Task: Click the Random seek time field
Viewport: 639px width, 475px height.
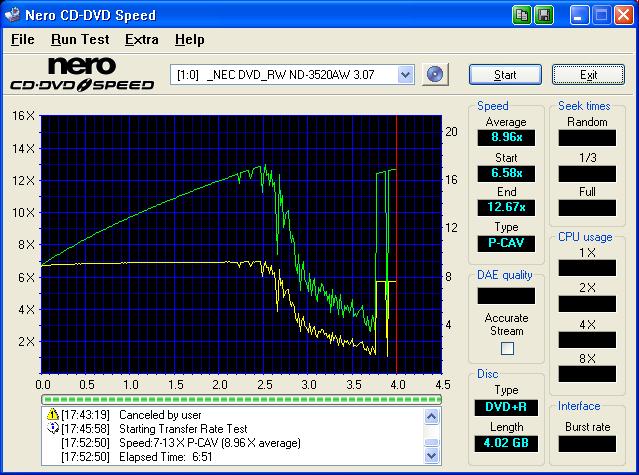Action: (587, 138)
